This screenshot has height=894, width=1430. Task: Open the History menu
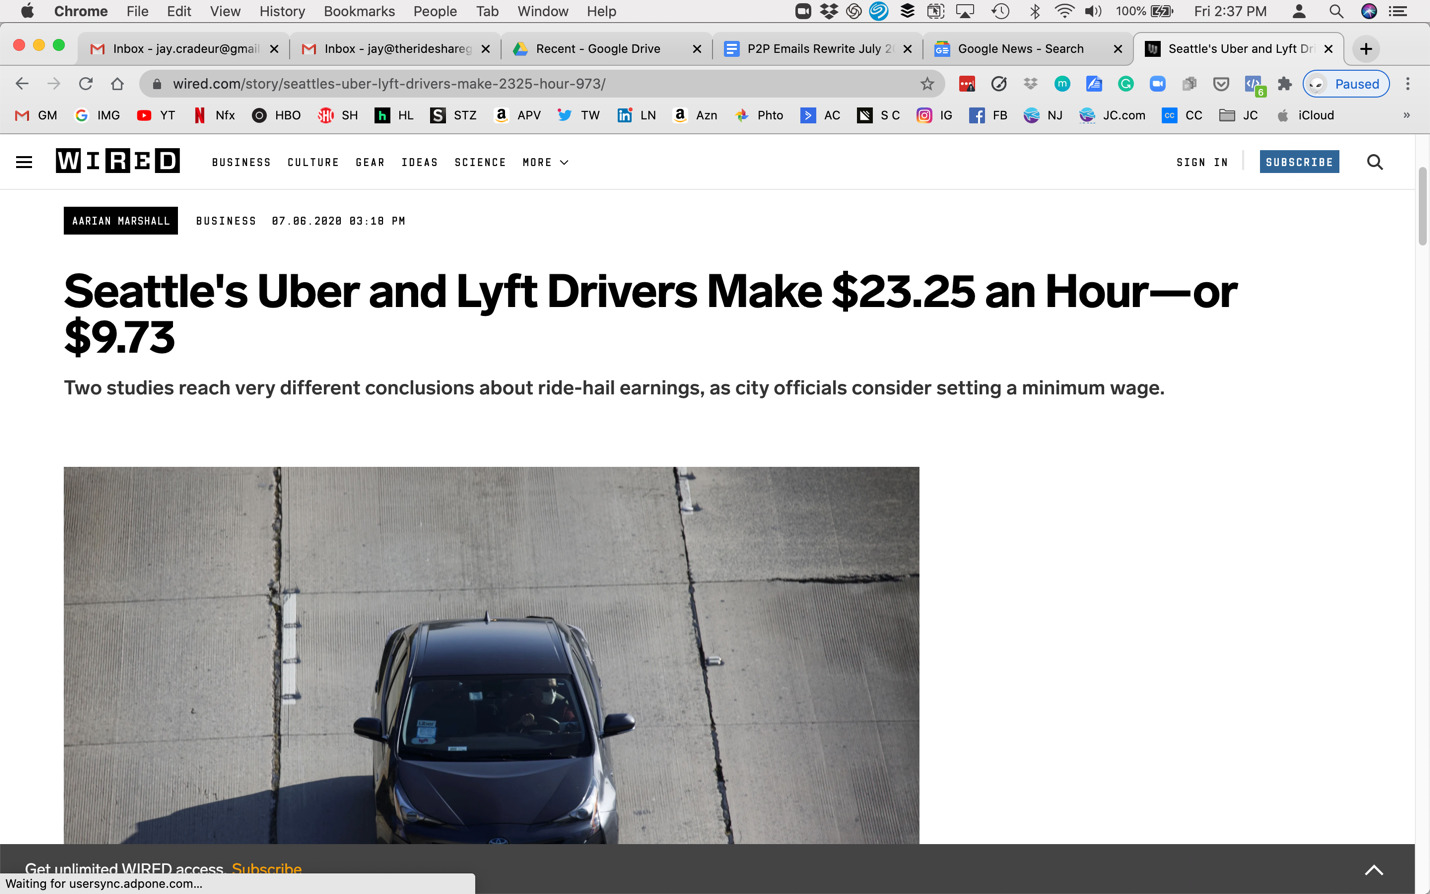click(282, 11)
